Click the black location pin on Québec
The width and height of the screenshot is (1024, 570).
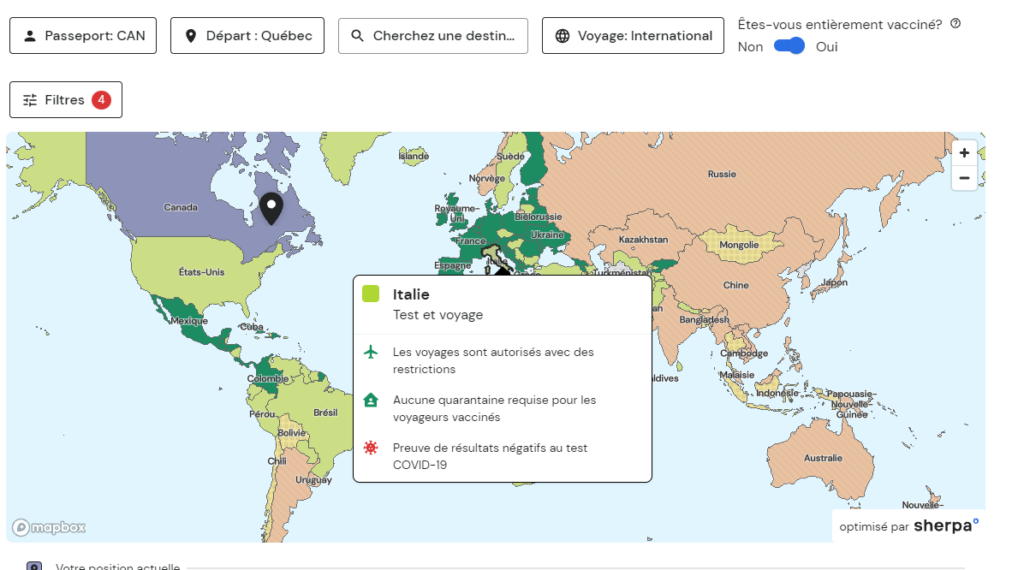point(271,207)
